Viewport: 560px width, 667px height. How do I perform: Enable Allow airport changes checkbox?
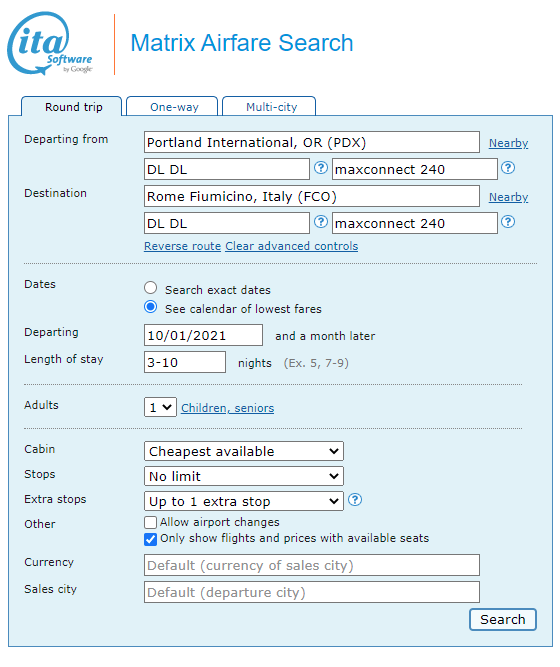point(150,522)
